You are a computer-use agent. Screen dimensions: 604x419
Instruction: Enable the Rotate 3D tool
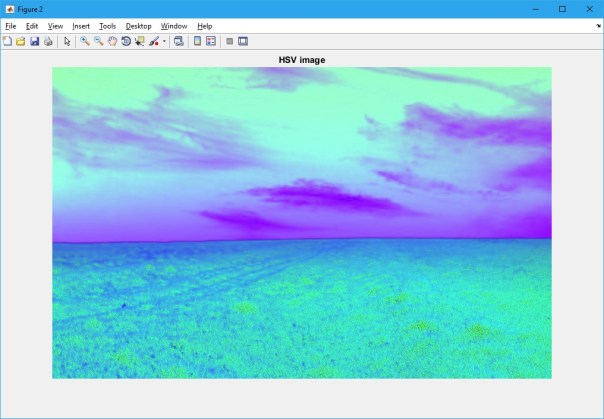(x=126, y=41)
